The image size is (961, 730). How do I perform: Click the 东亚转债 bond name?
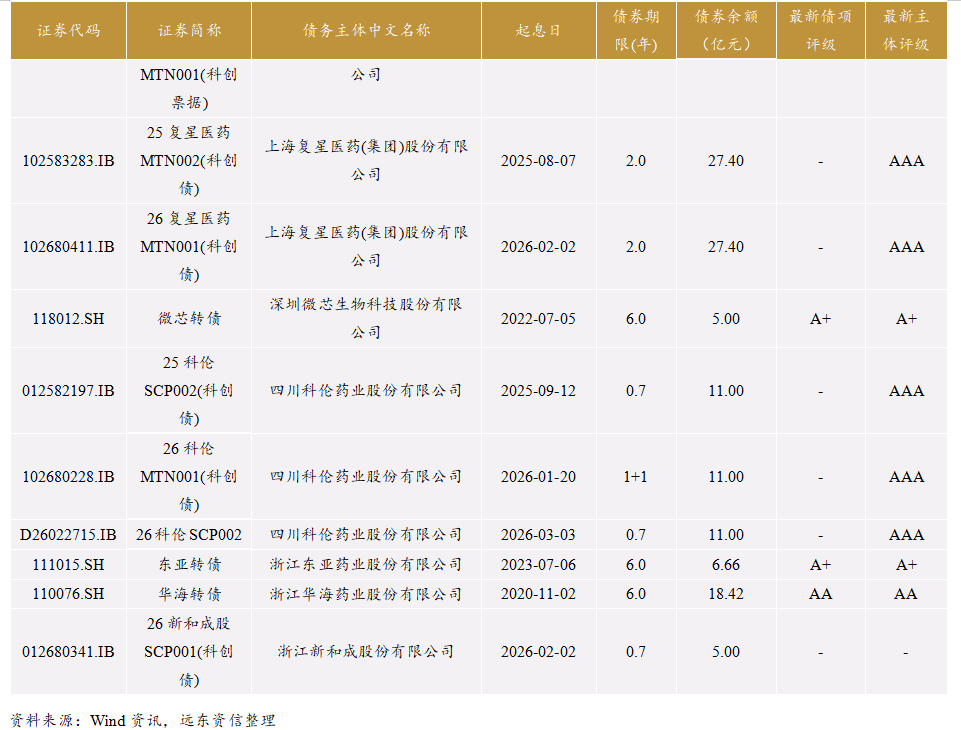pyautogui.click(x=189, y=565)
